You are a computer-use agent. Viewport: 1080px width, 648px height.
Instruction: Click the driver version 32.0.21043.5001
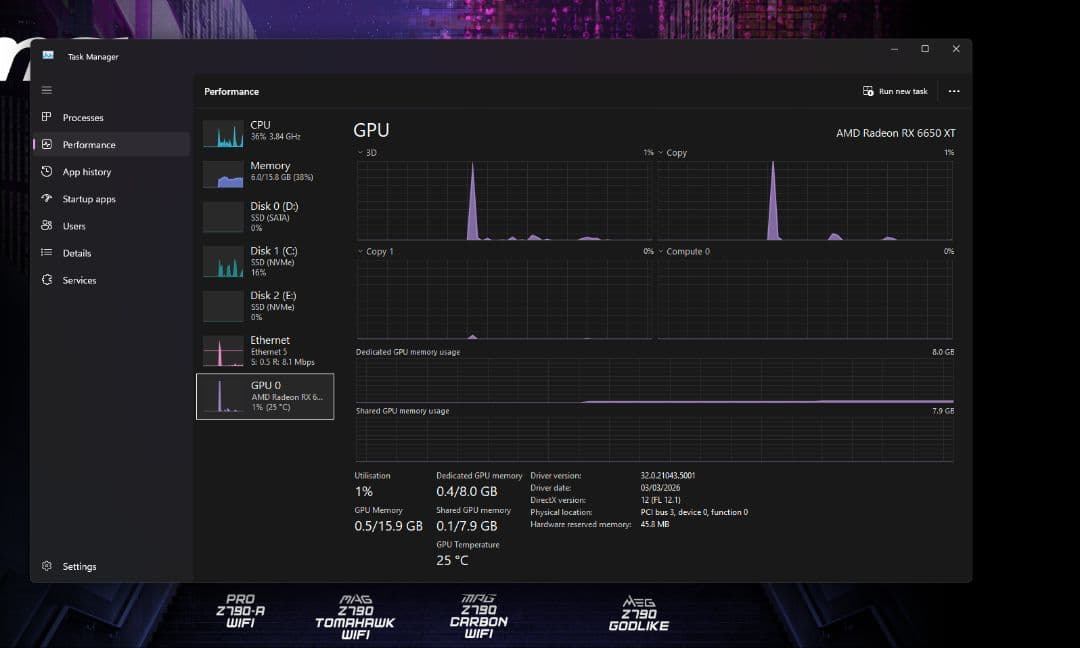(667, 475)
